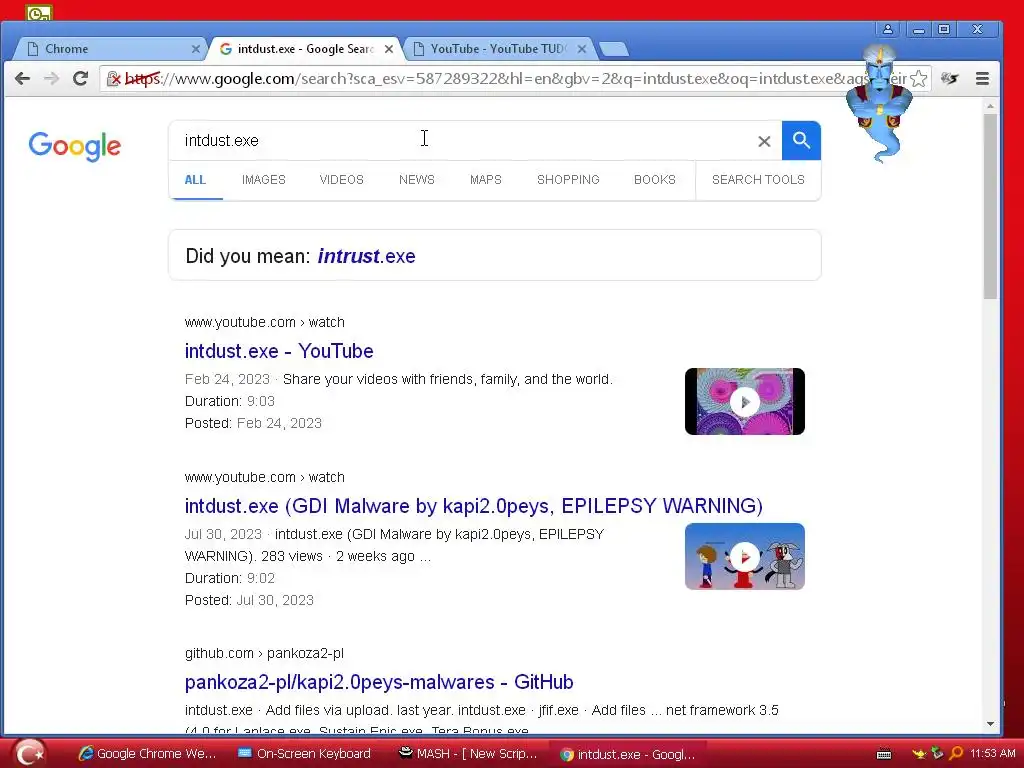Open On-Screen Keyboard from taskbar
The image size is (1024, 768).
pos(304,754)
